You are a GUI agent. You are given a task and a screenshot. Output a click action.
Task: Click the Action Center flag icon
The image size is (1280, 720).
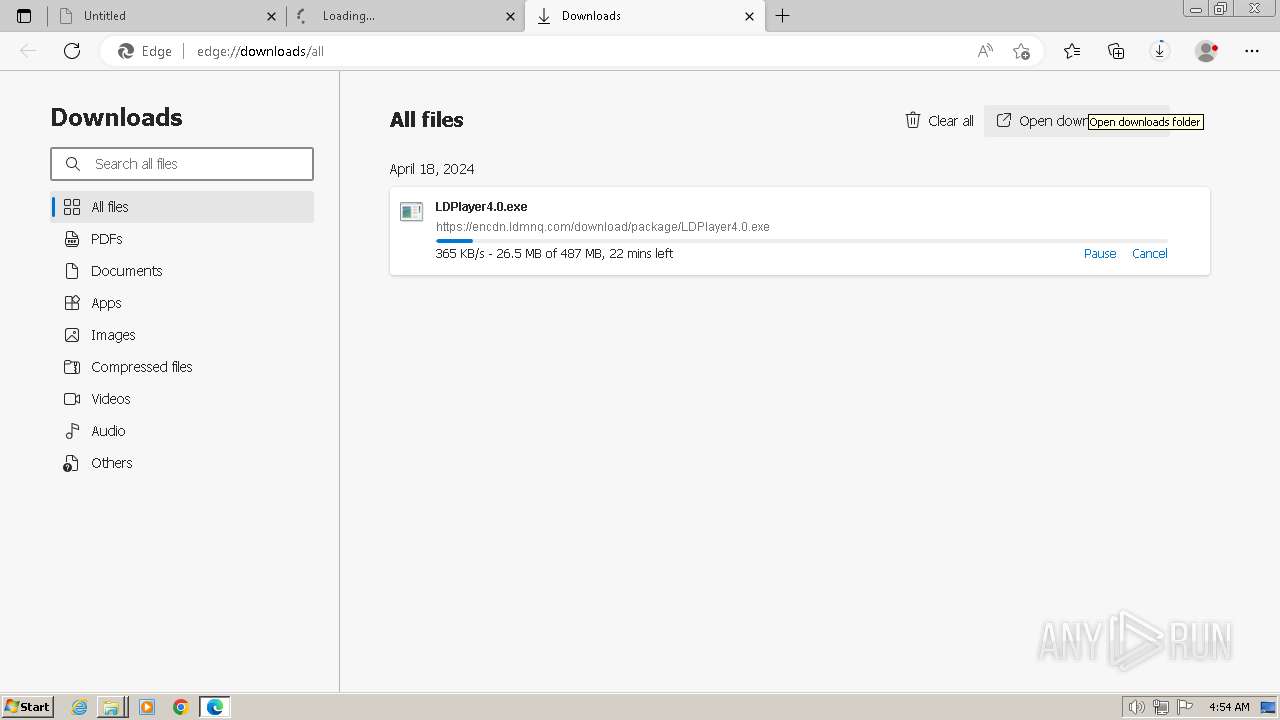1184,707
